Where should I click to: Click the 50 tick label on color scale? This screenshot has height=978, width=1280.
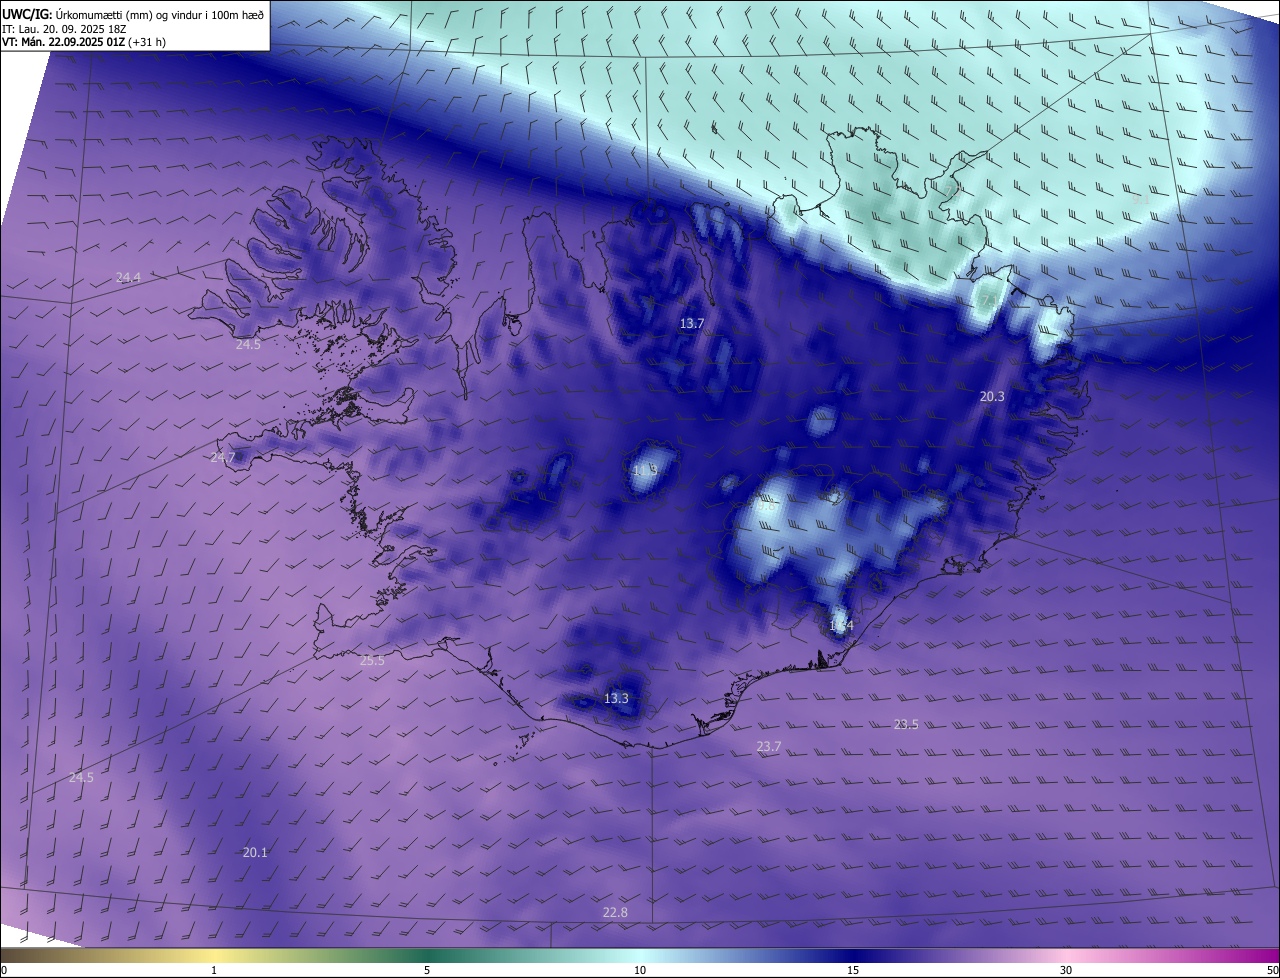(x=1272, y=970)
